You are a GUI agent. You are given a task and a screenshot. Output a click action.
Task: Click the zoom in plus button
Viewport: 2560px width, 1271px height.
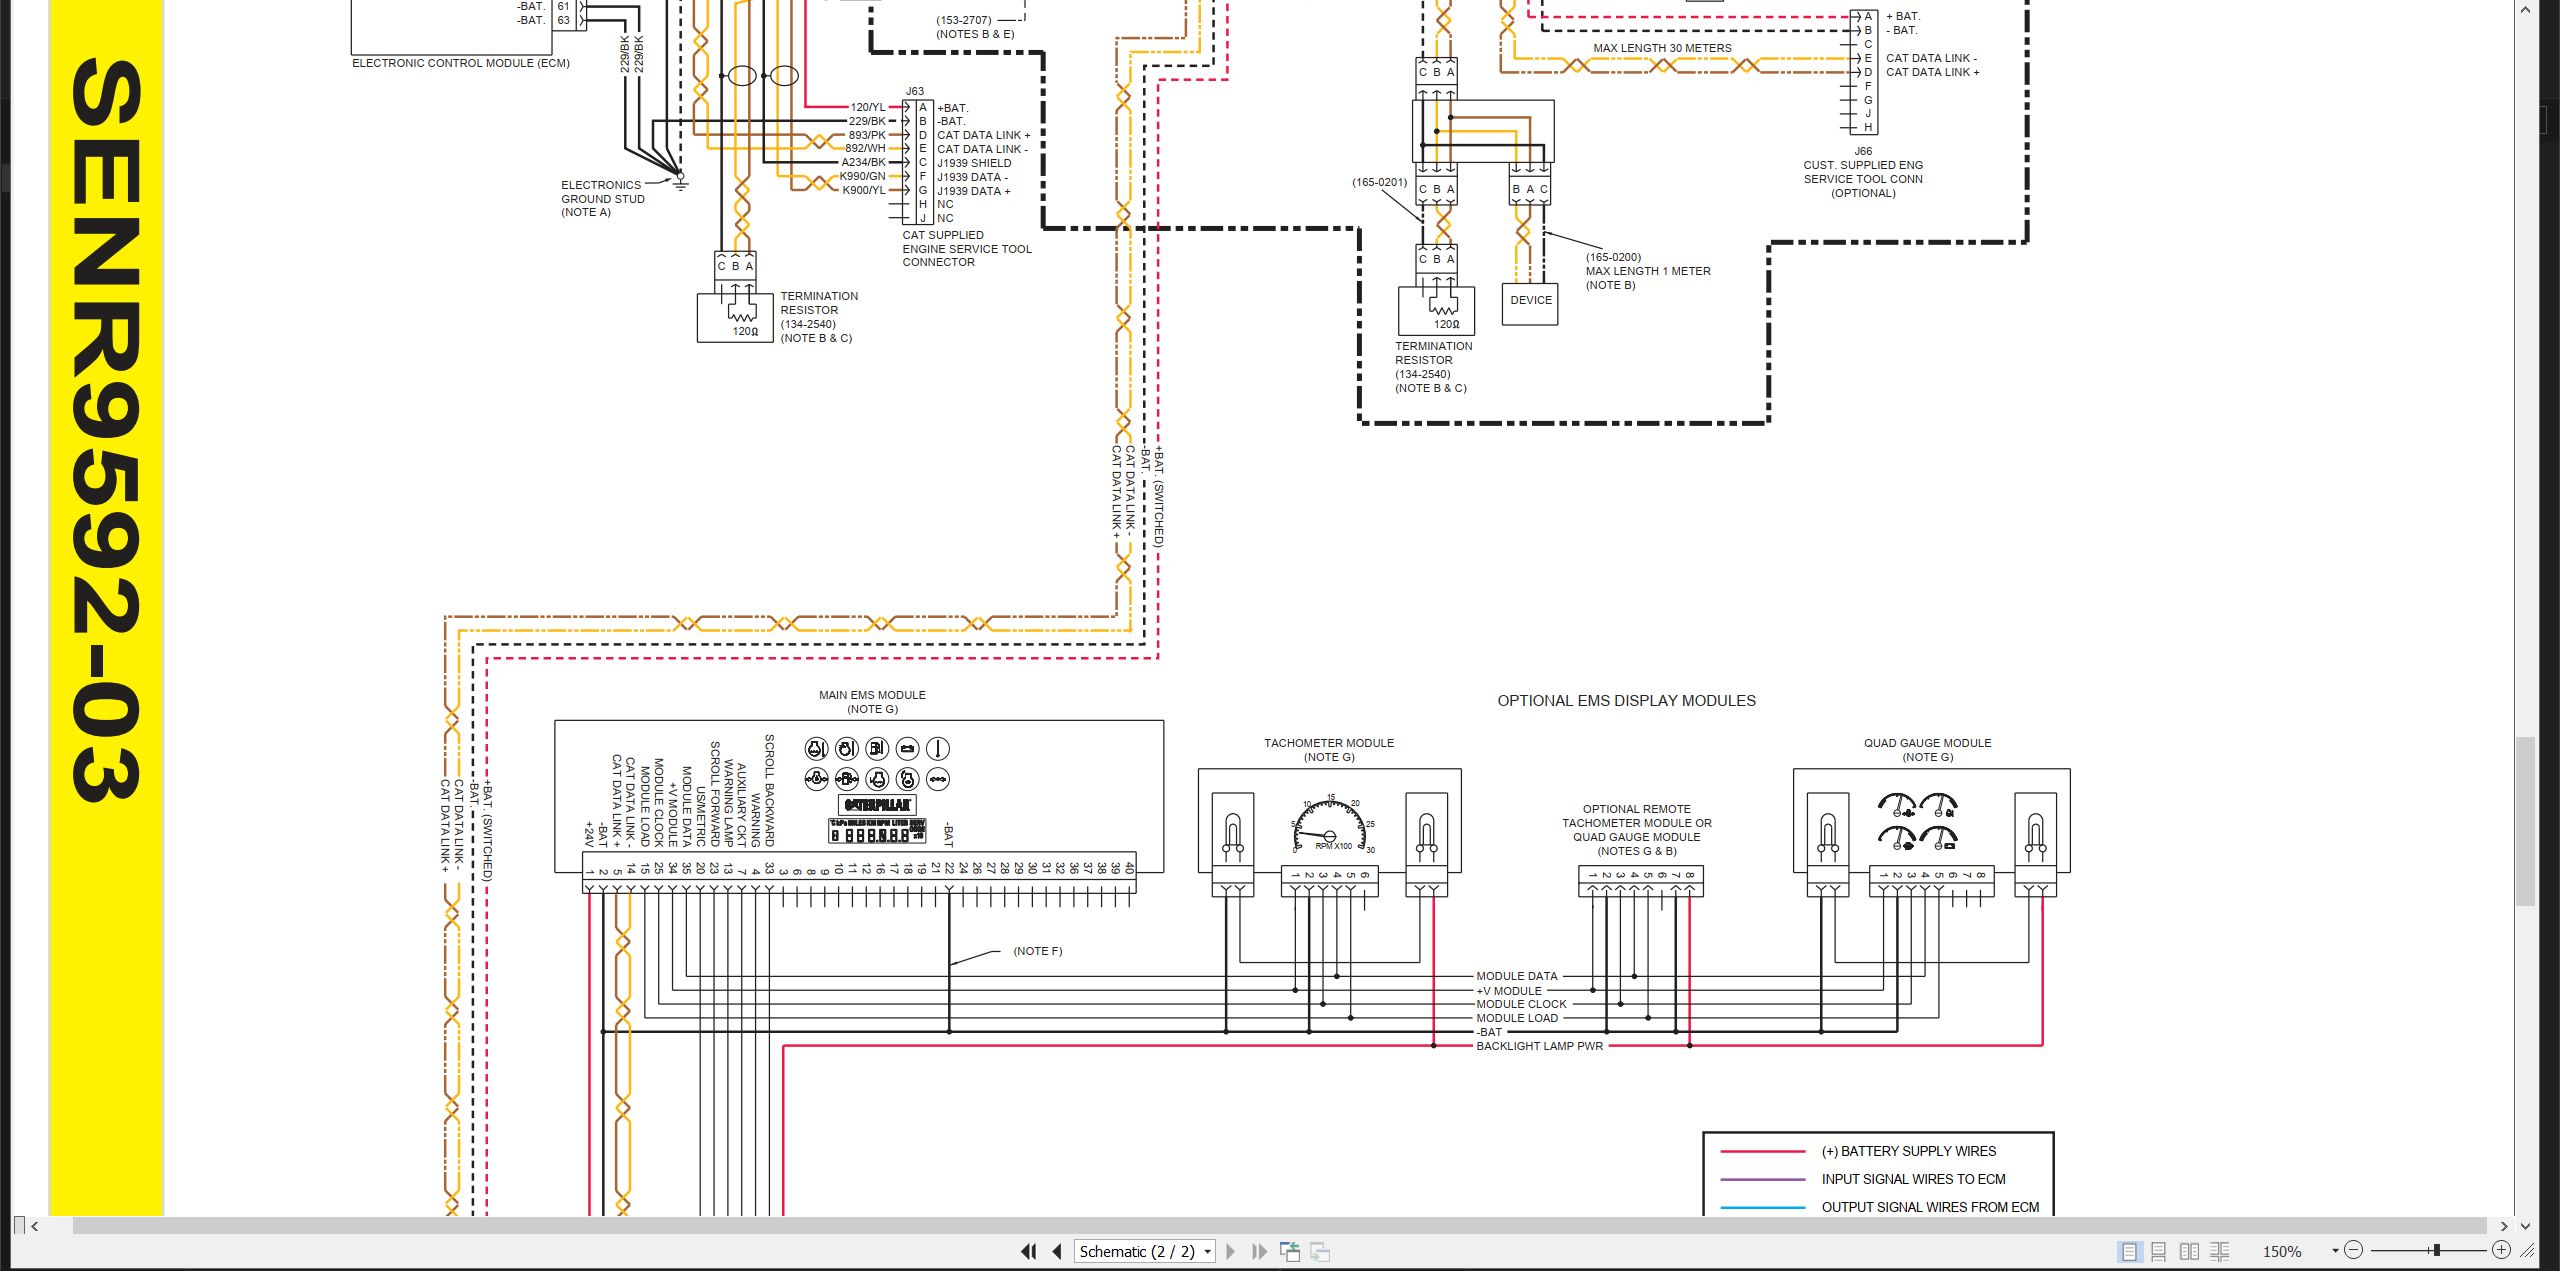coord(2501,1250)
